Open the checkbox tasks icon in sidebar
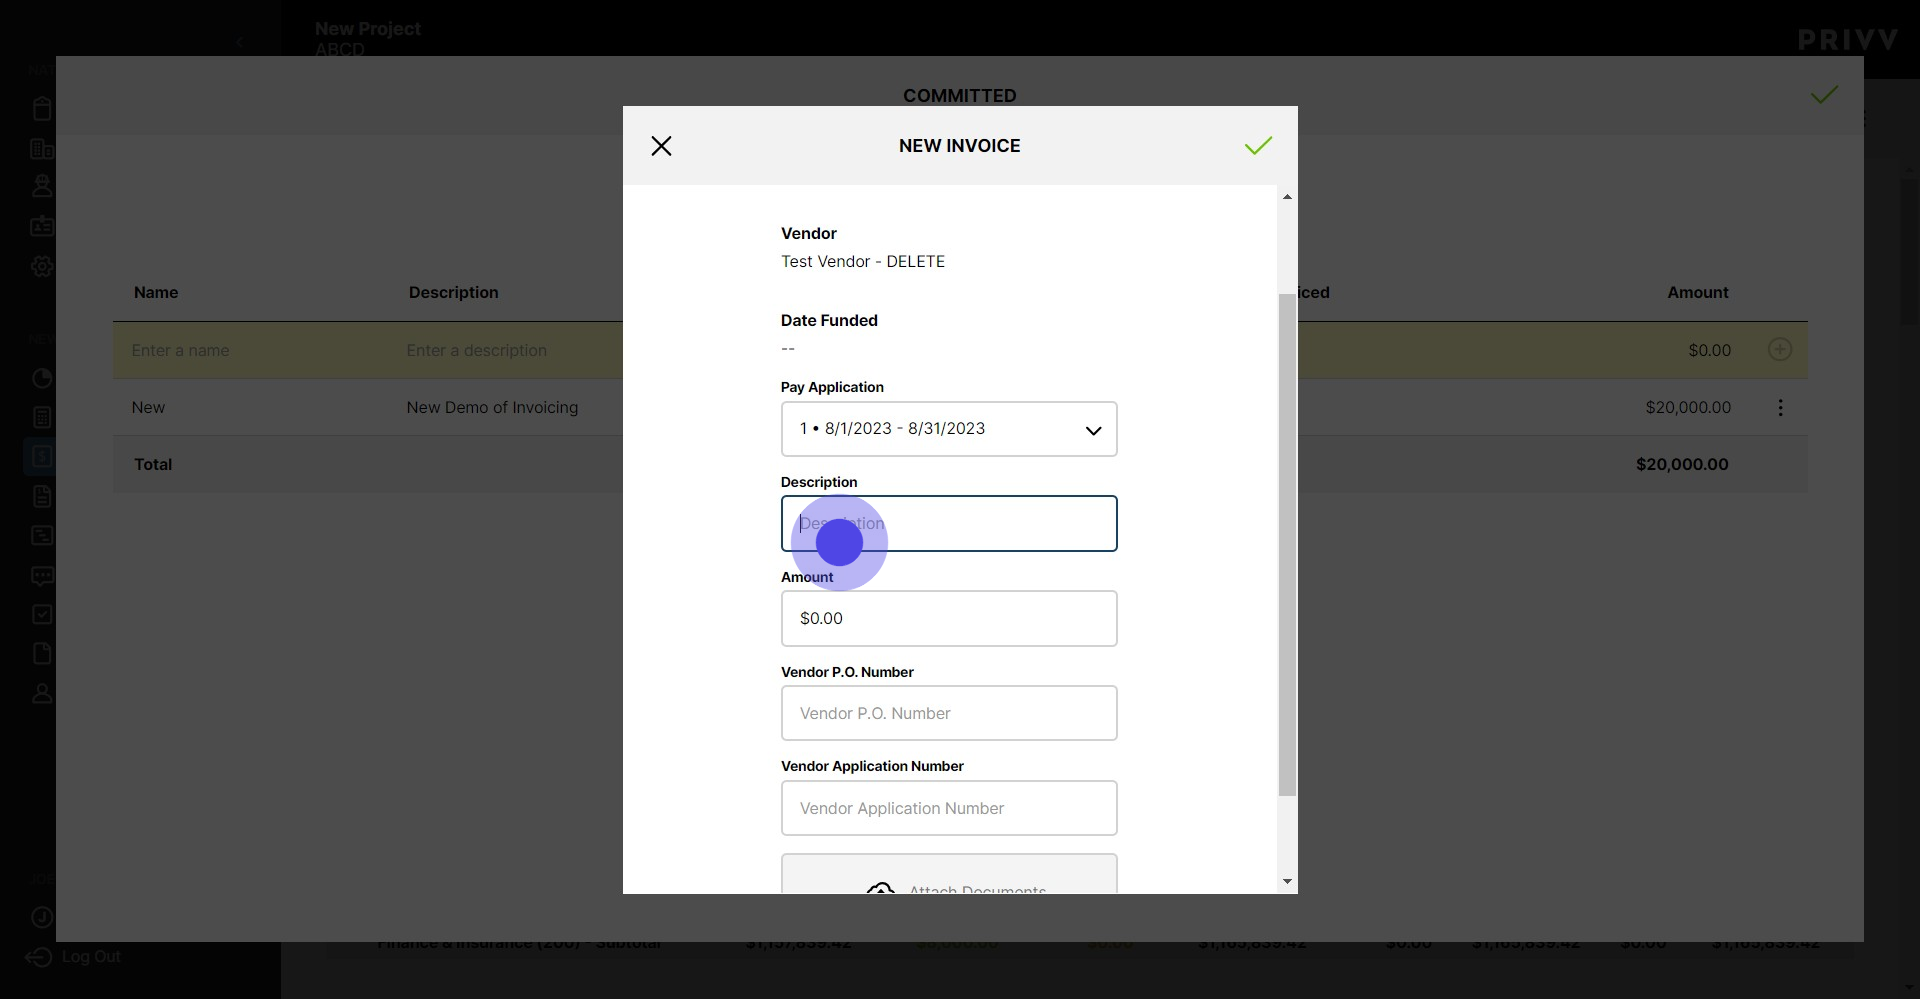 [x=42, y=615]
